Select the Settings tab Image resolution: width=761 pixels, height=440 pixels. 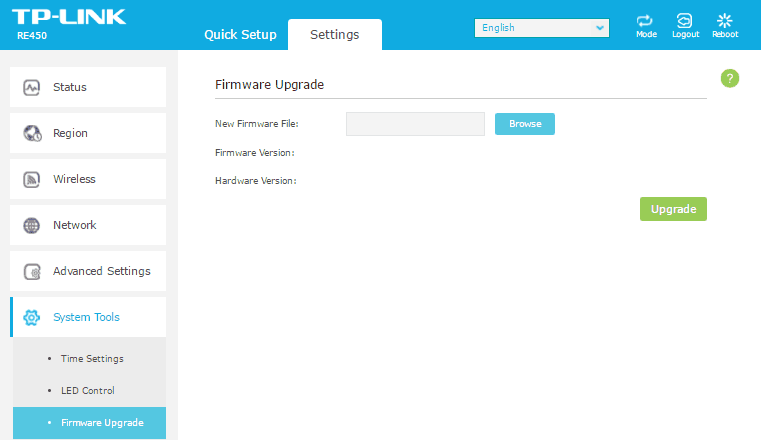pyautogui.click(x=335, y=34)
